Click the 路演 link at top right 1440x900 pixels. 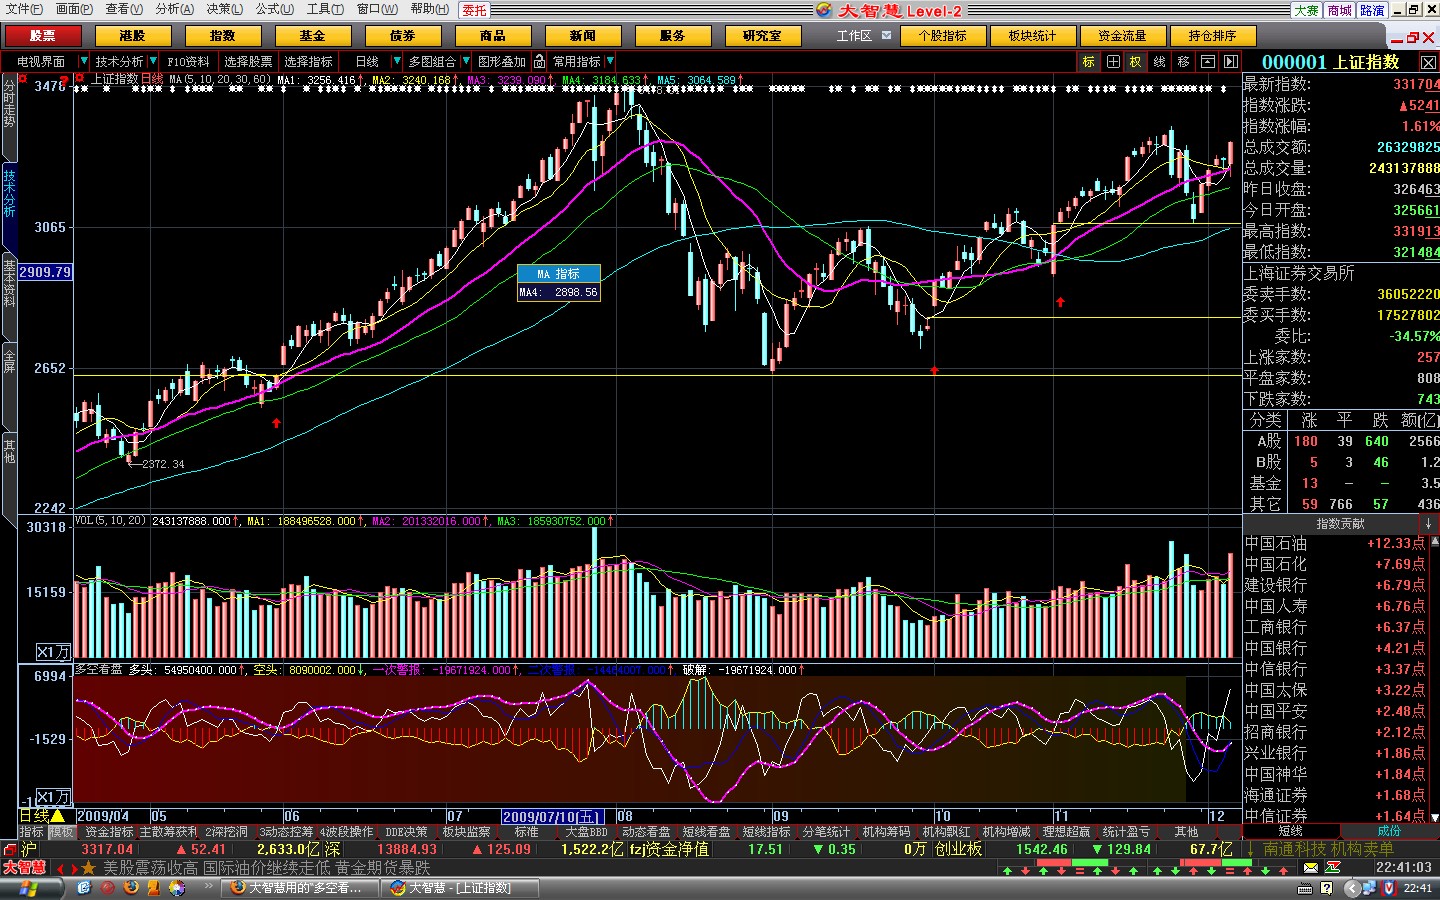pyautogui.click(x=1372, y=10)
